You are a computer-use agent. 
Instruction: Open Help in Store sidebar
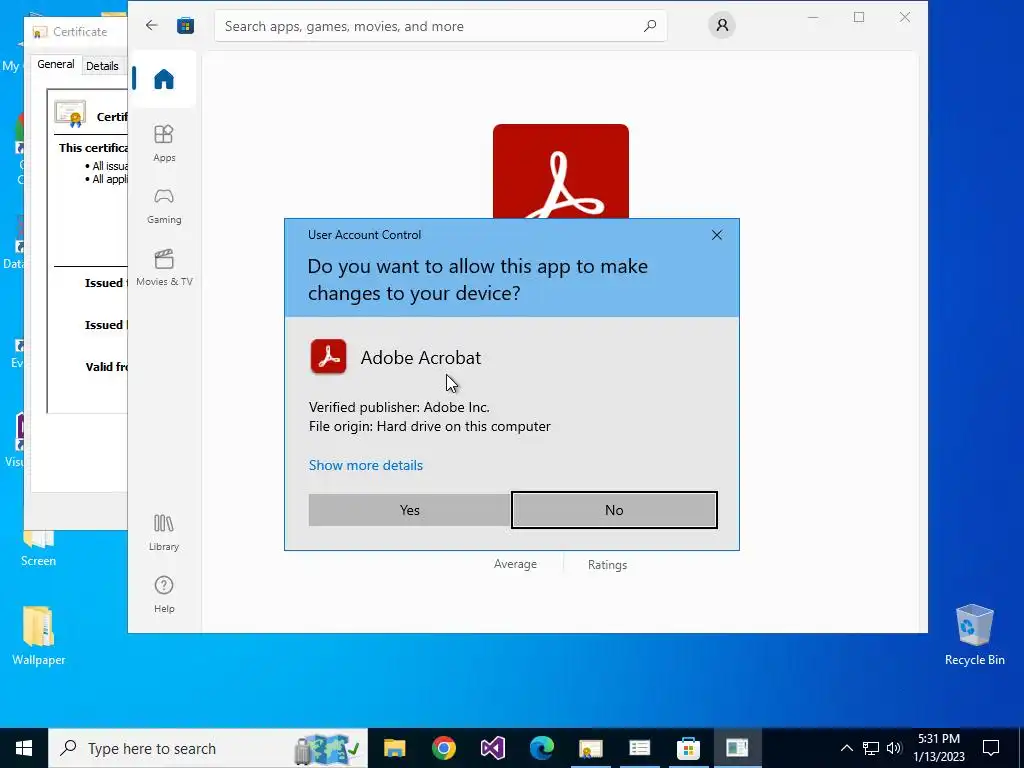point(164,594)
